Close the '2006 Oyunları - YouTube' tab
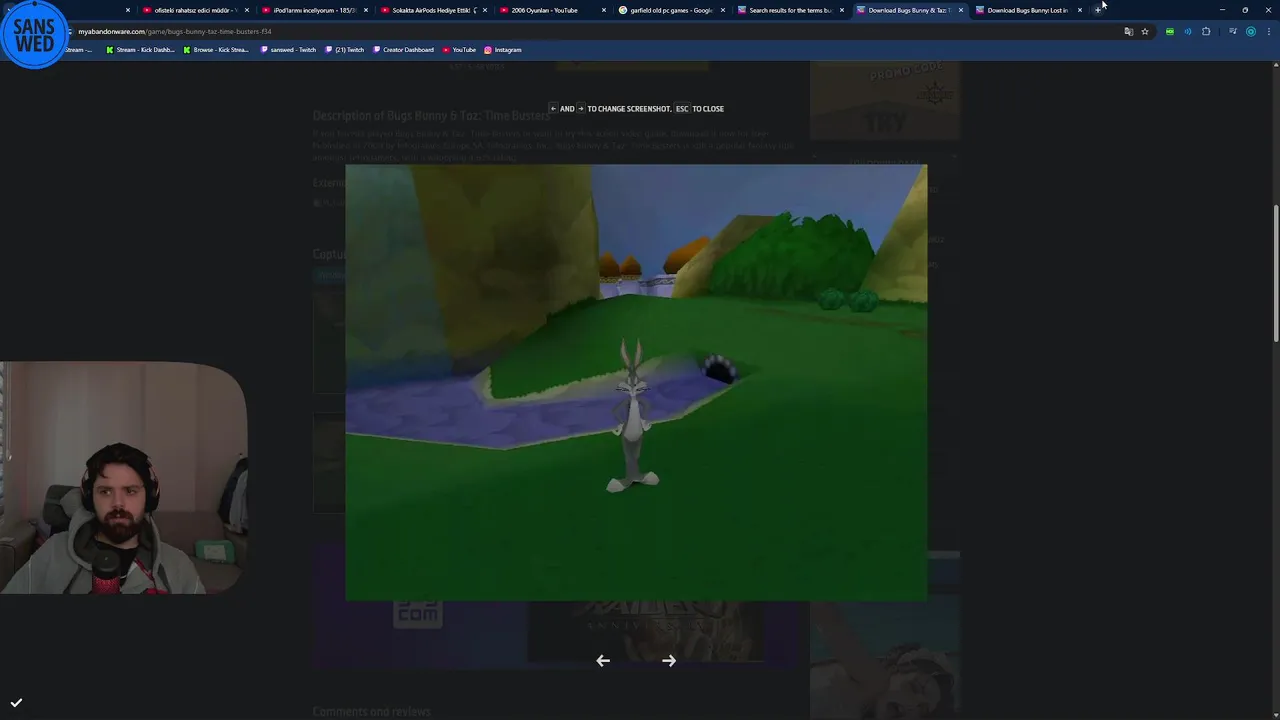Screen dimensions: 1280x720 click(604, 10)
